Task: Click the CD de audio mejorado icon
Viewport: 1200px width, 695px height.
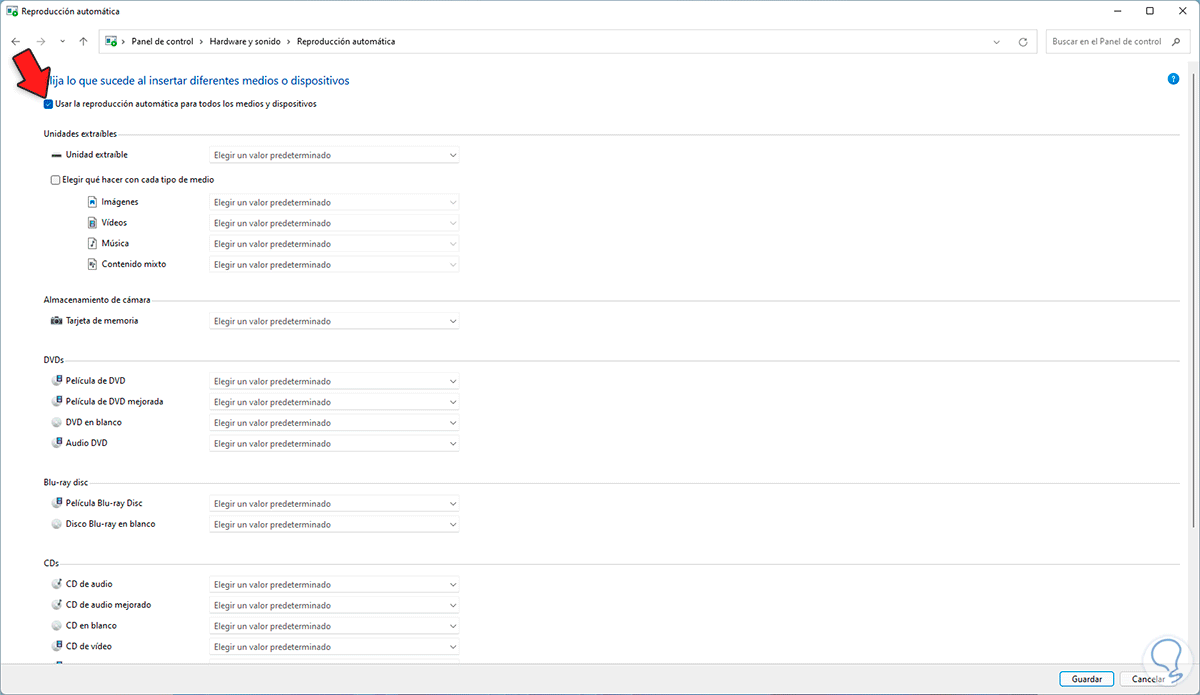Action: (x=56, y=605)
